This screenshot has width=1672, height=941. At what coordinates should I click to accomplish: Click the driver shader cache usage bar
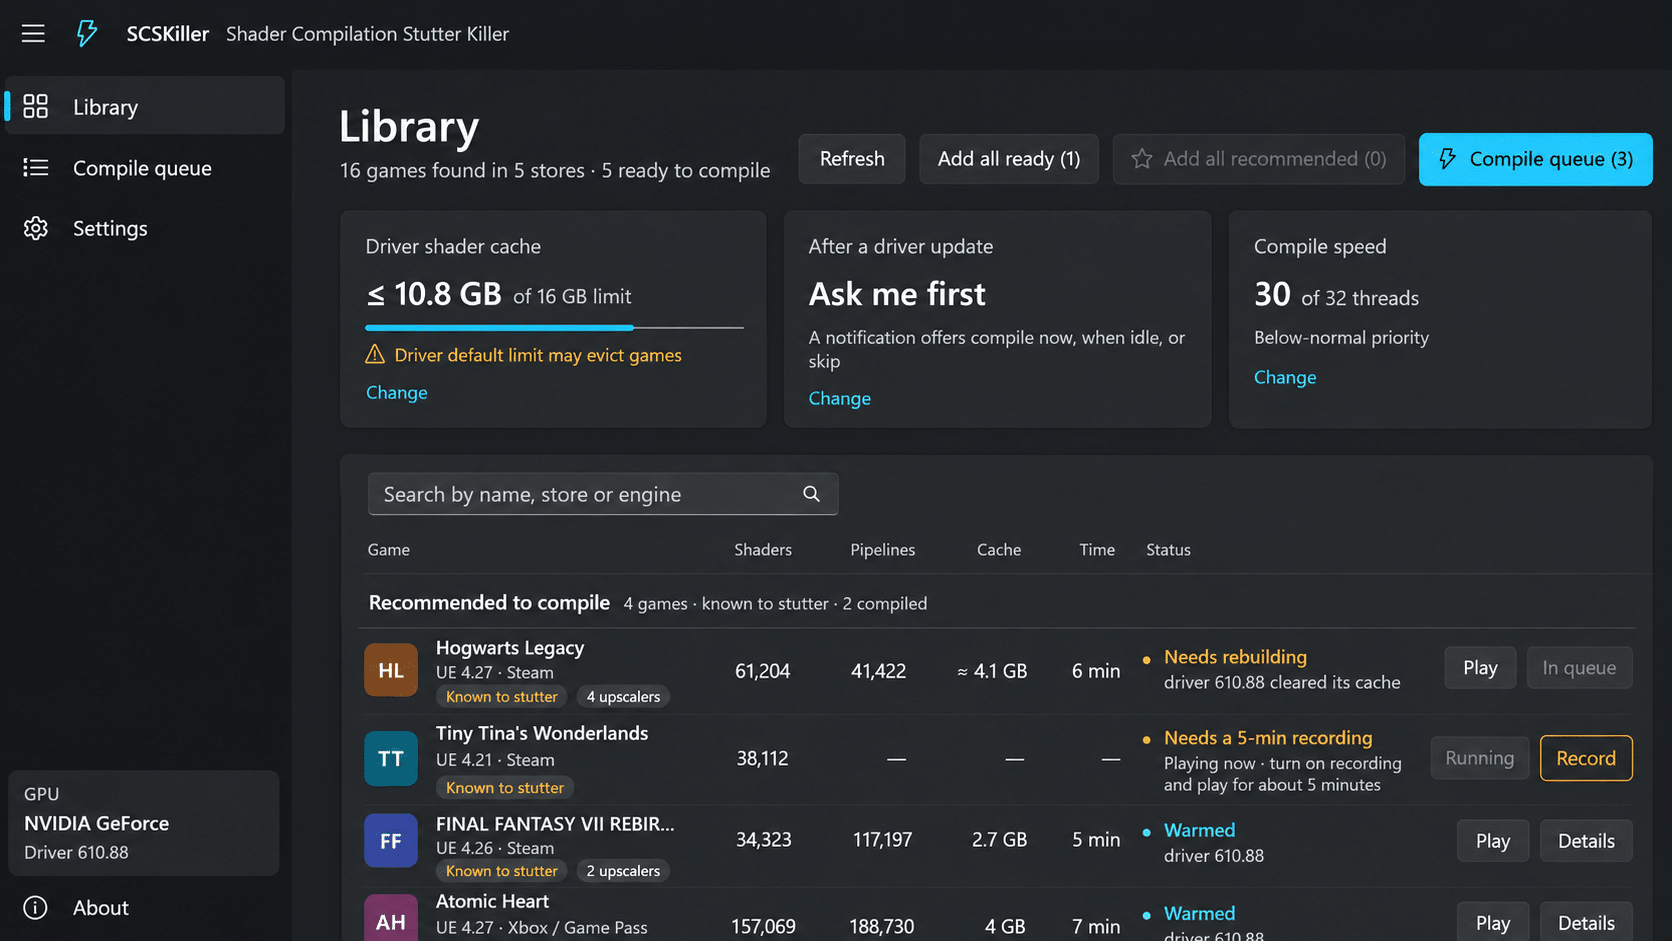tap(554, 327)
